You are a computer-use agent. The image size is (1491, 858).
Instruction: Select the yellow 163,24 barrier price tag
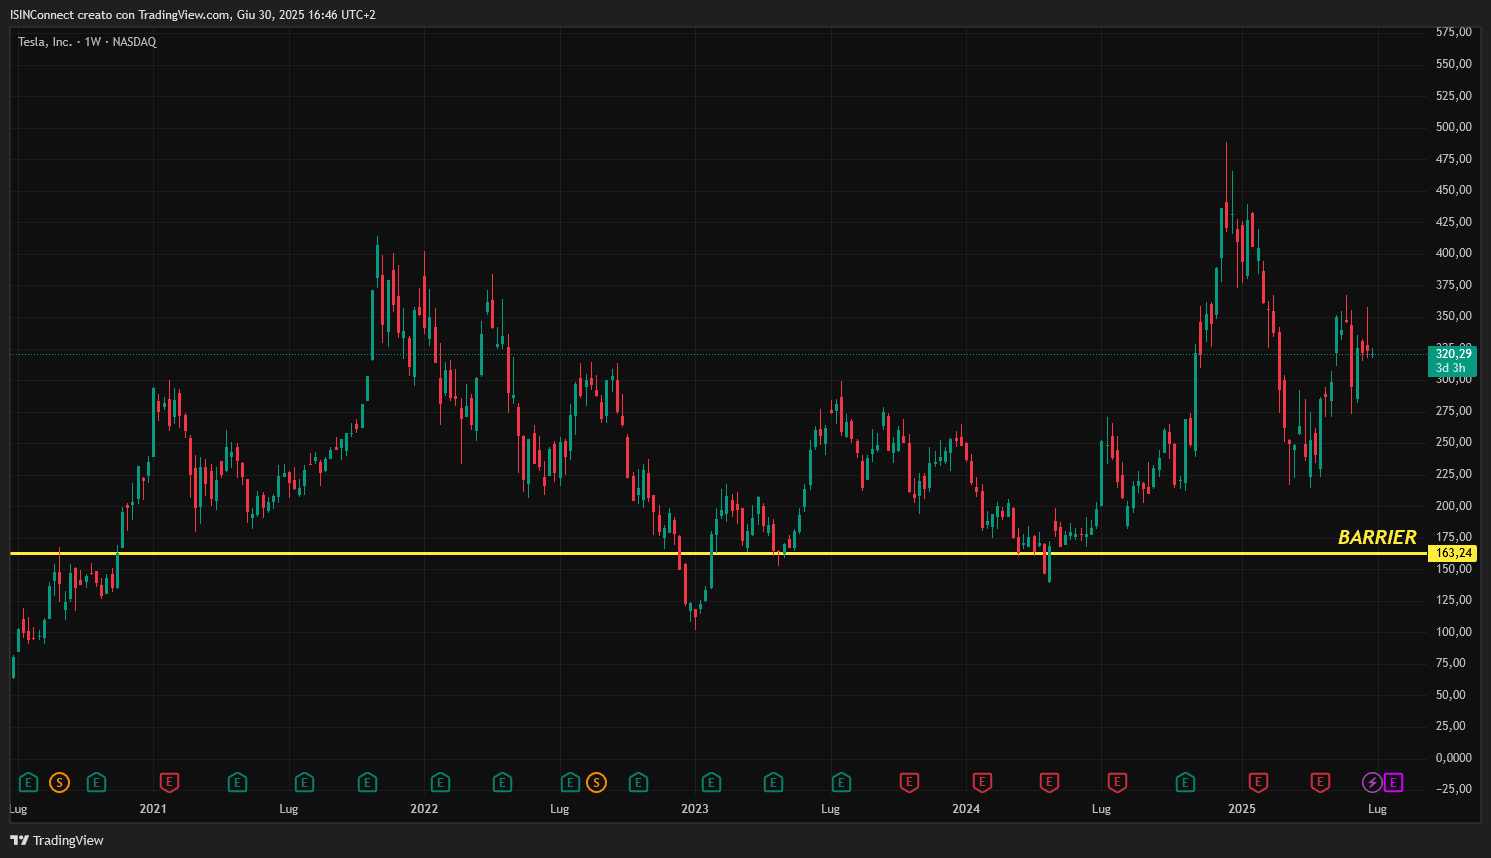tap(1453, 553)
